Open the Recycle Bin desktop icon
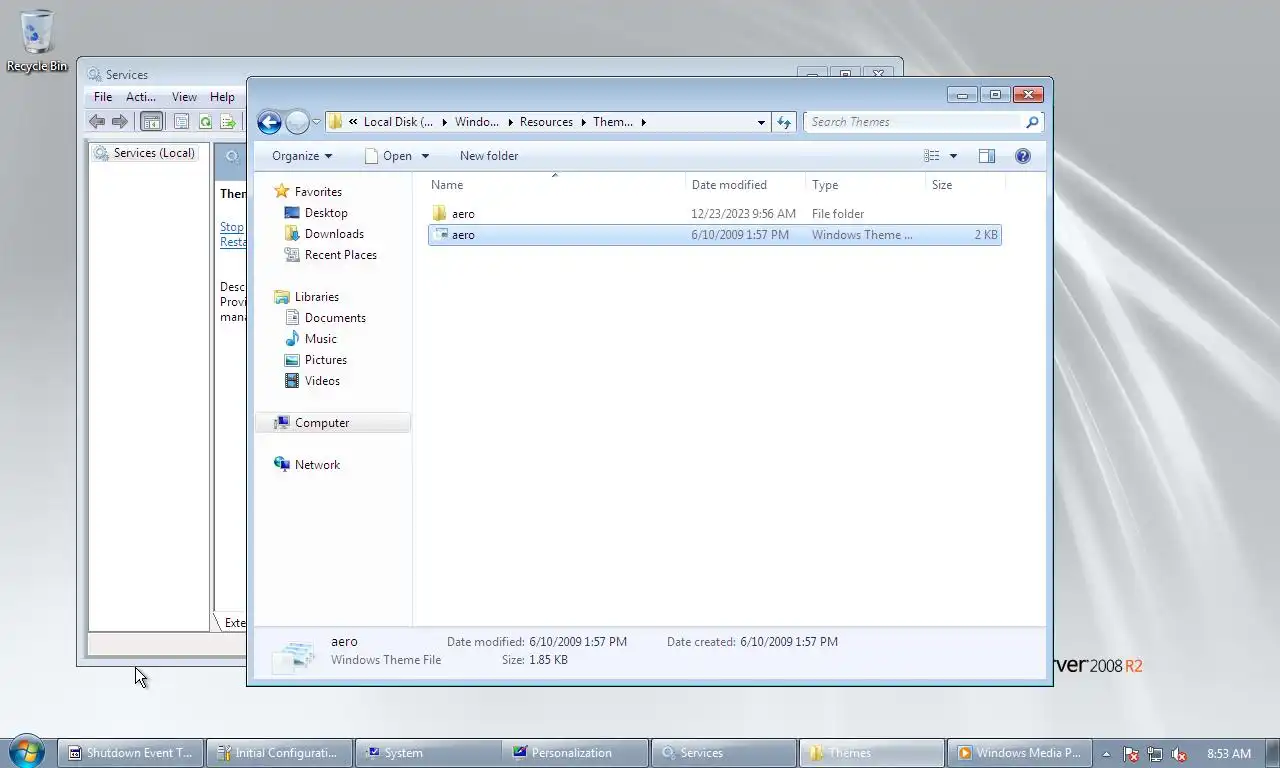Screen dimensions: 1280x768 pyautogui.click(x=37, y=41)
